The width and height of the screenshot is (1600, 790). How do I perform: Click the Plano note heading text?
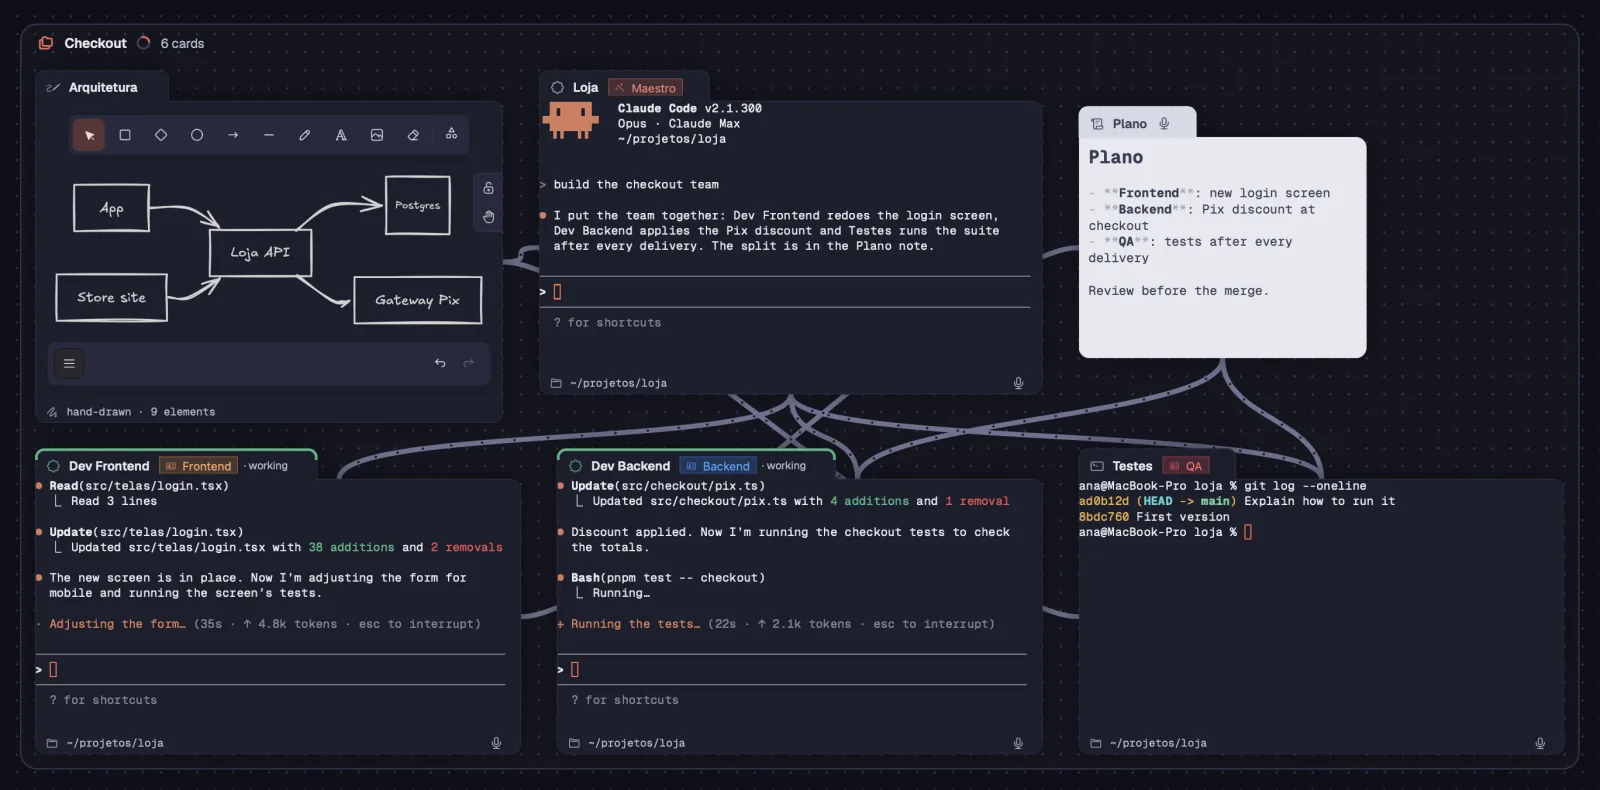click(x=1116, y=157)
